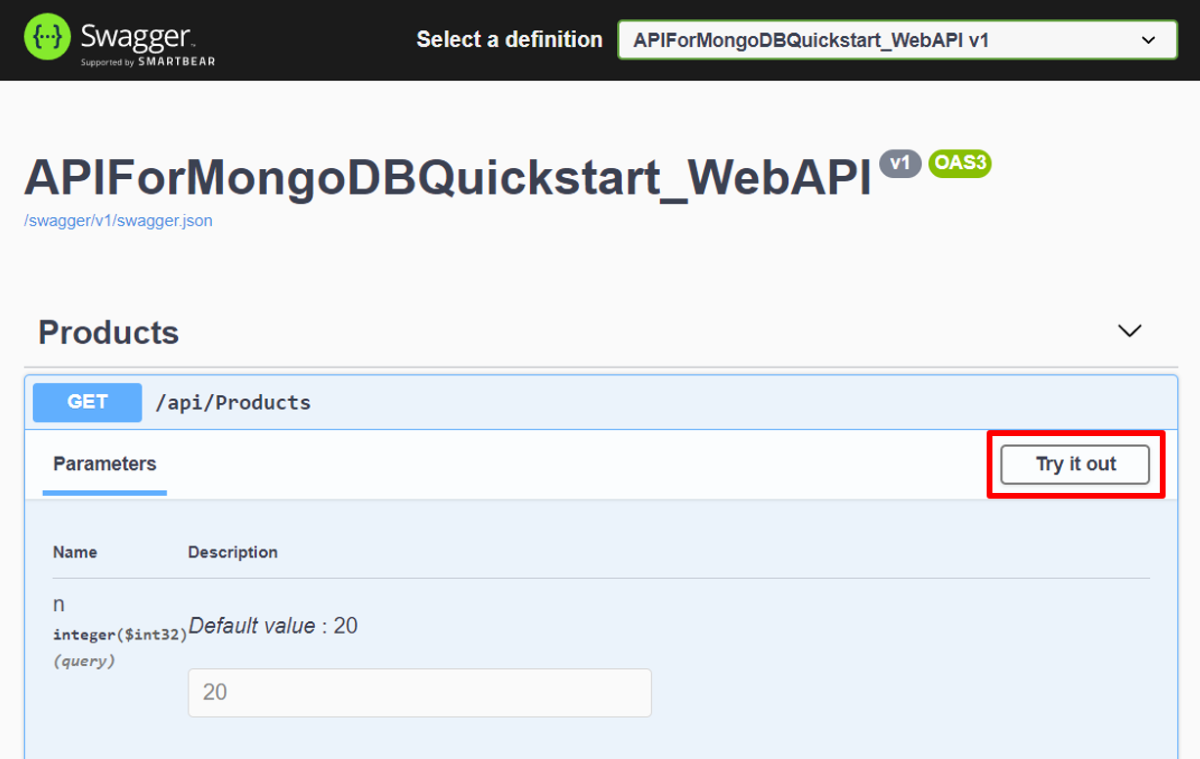
Task: Click the Description column header
Action: tap(232, 551)
